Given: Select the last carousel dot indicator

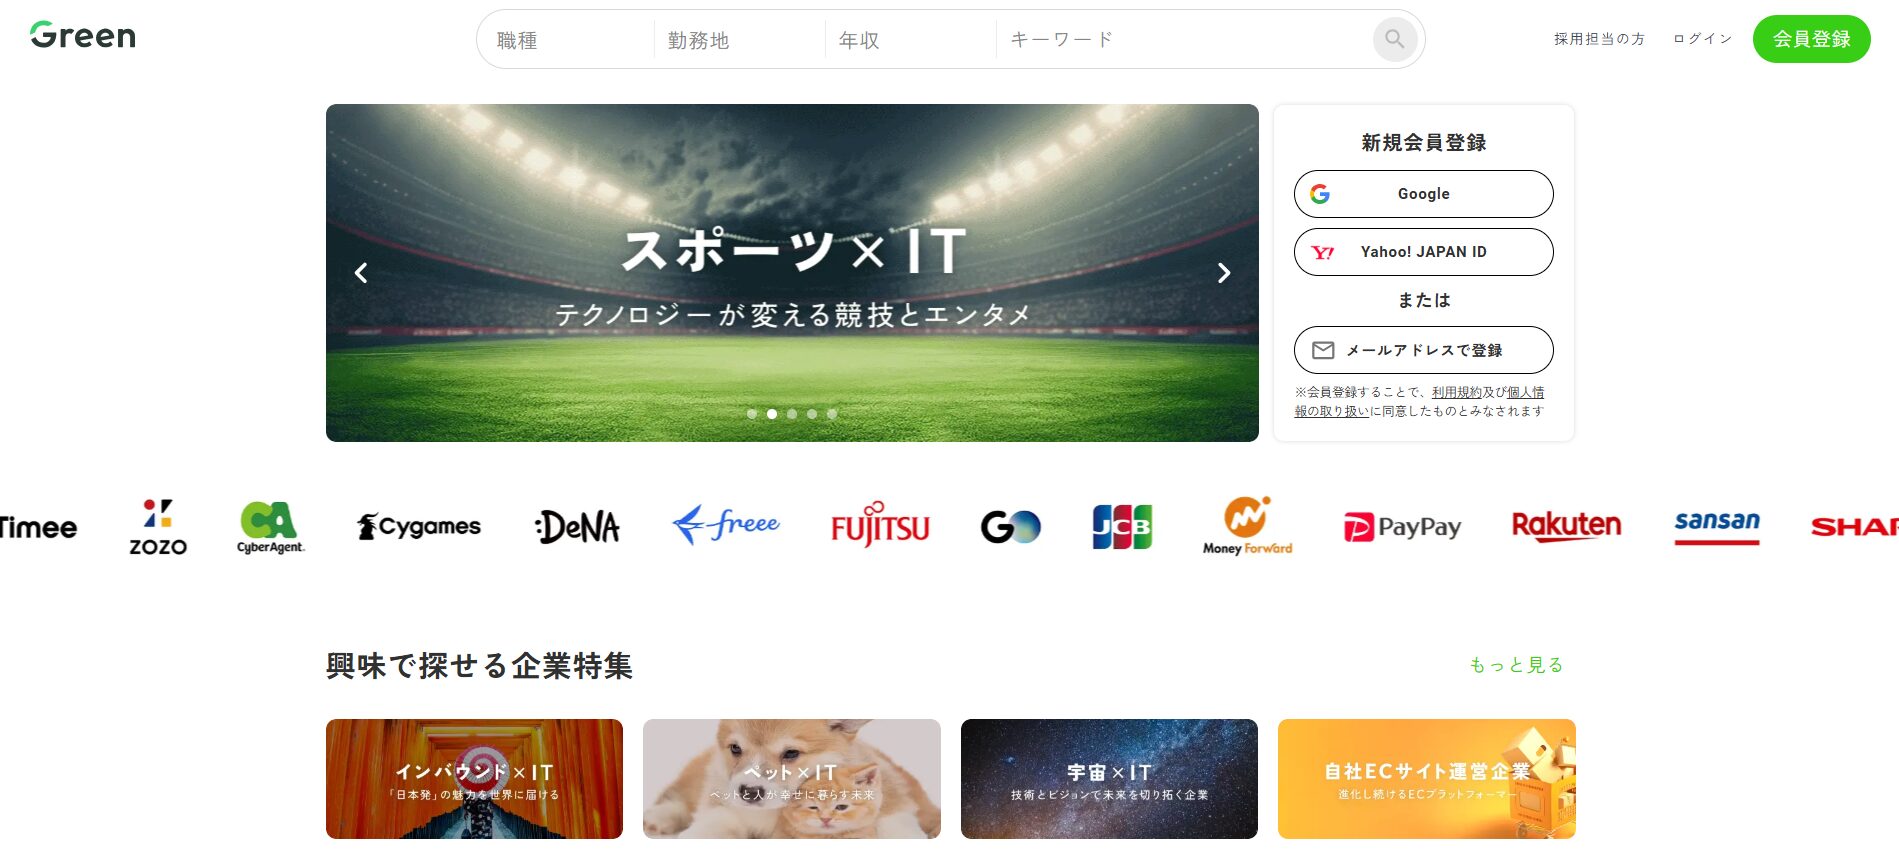Looking at the screenshot, I should click(x=832, y=414).
